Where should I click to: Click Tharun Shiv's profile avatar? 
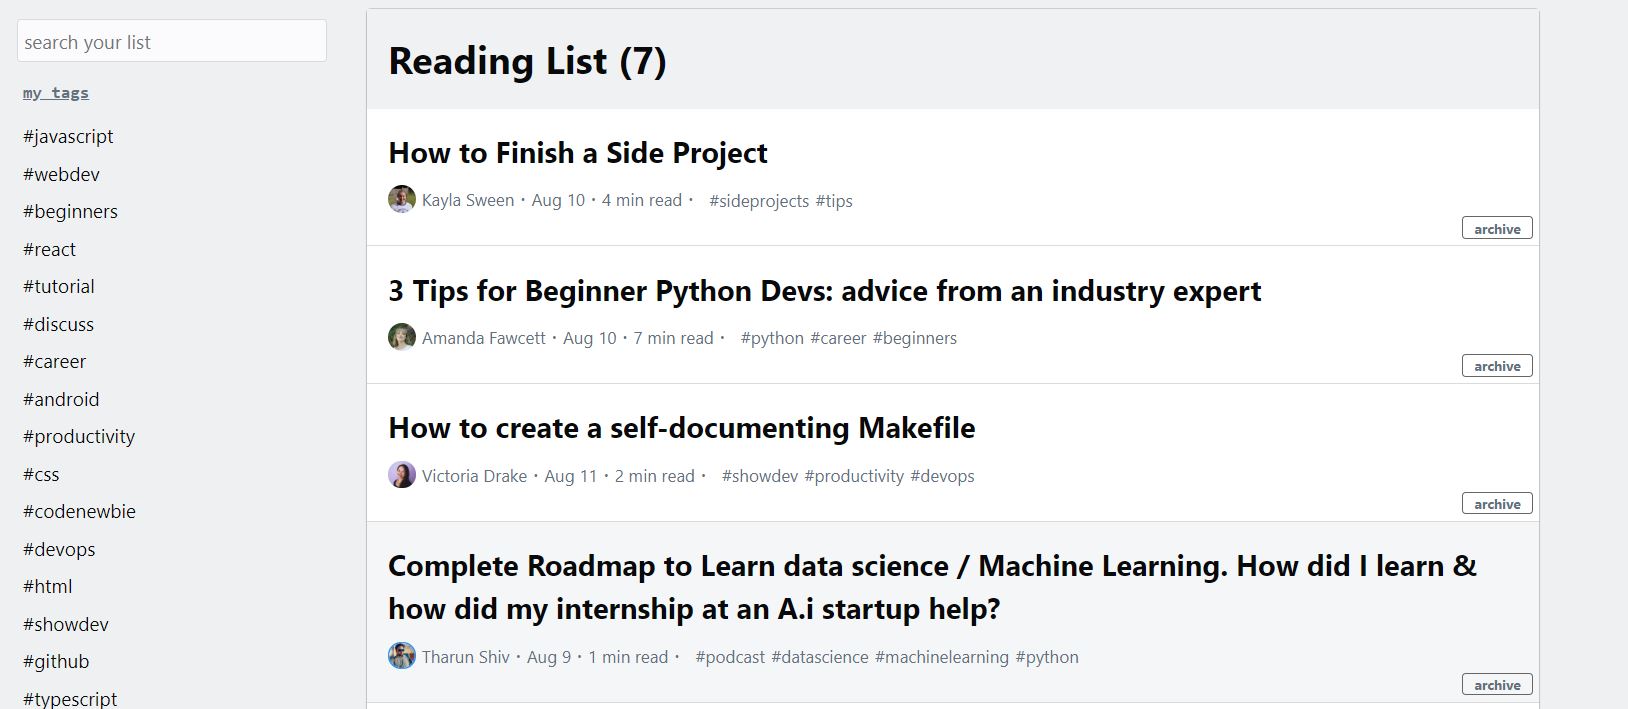click(x=402, y=656)
